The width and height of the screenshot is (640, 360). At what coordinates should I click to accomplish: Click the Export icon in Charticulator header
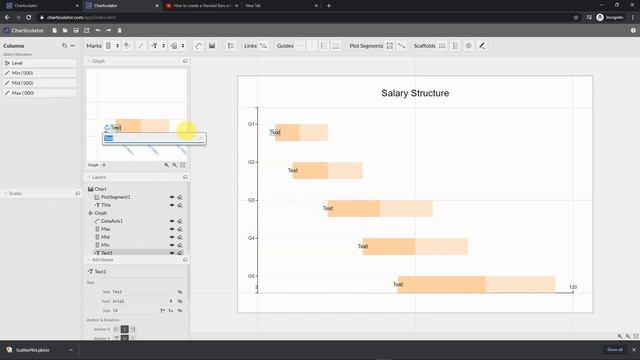click(x=87, y=31)
